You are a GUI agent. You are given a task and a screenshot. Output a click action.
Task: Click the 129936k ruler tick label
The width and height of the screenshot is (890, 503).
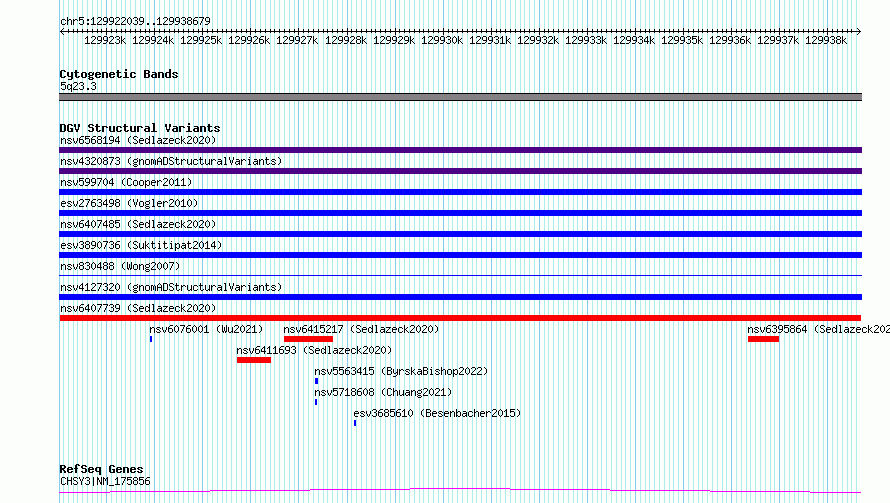(x=730, y=40)
